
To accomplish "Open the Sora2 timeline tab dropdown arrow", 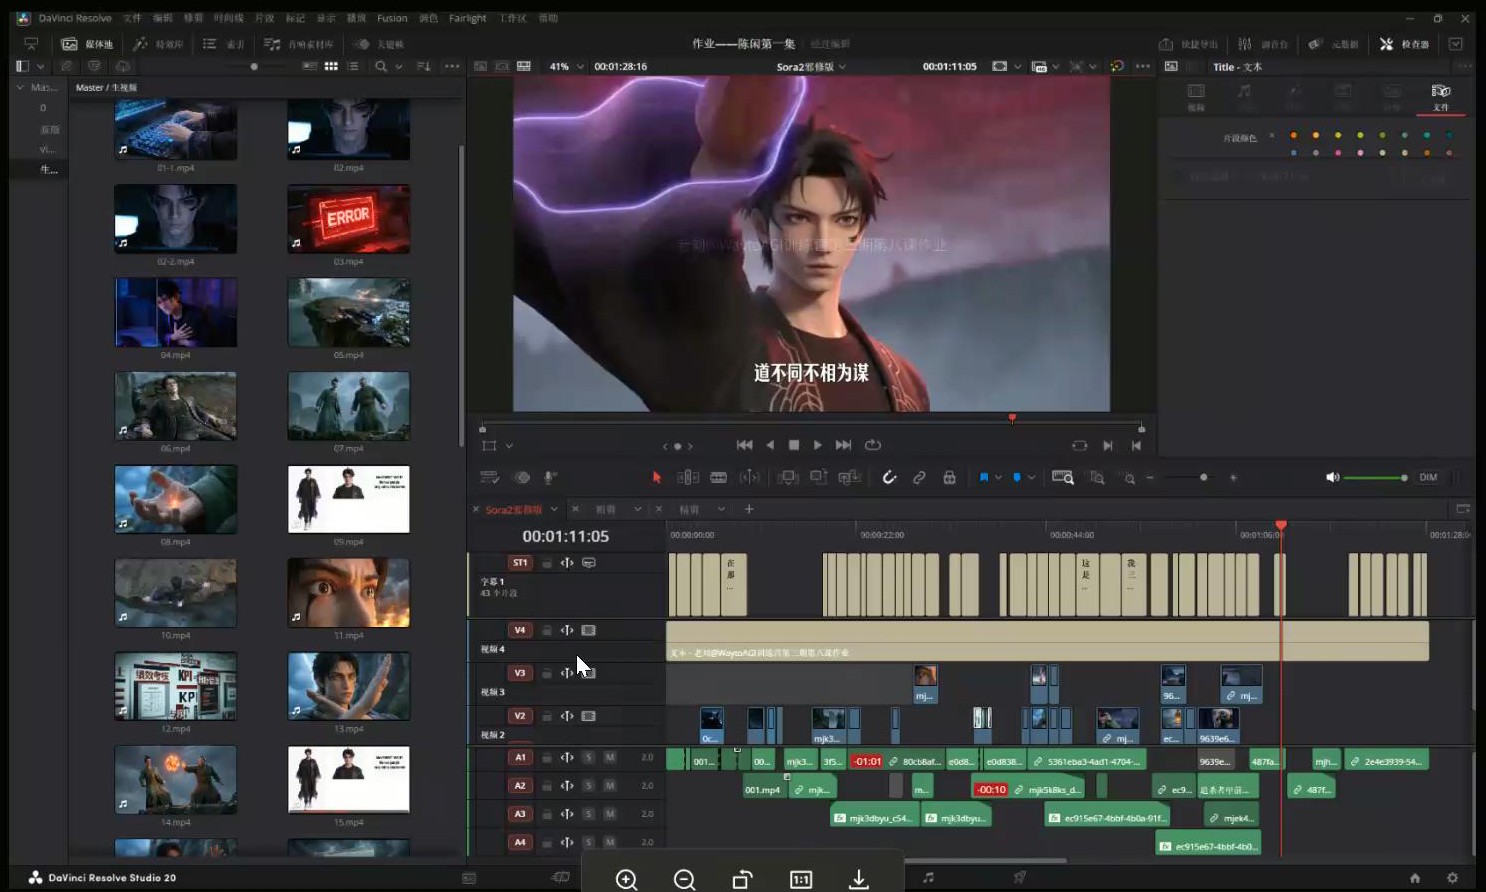I will tap(554, 509).
